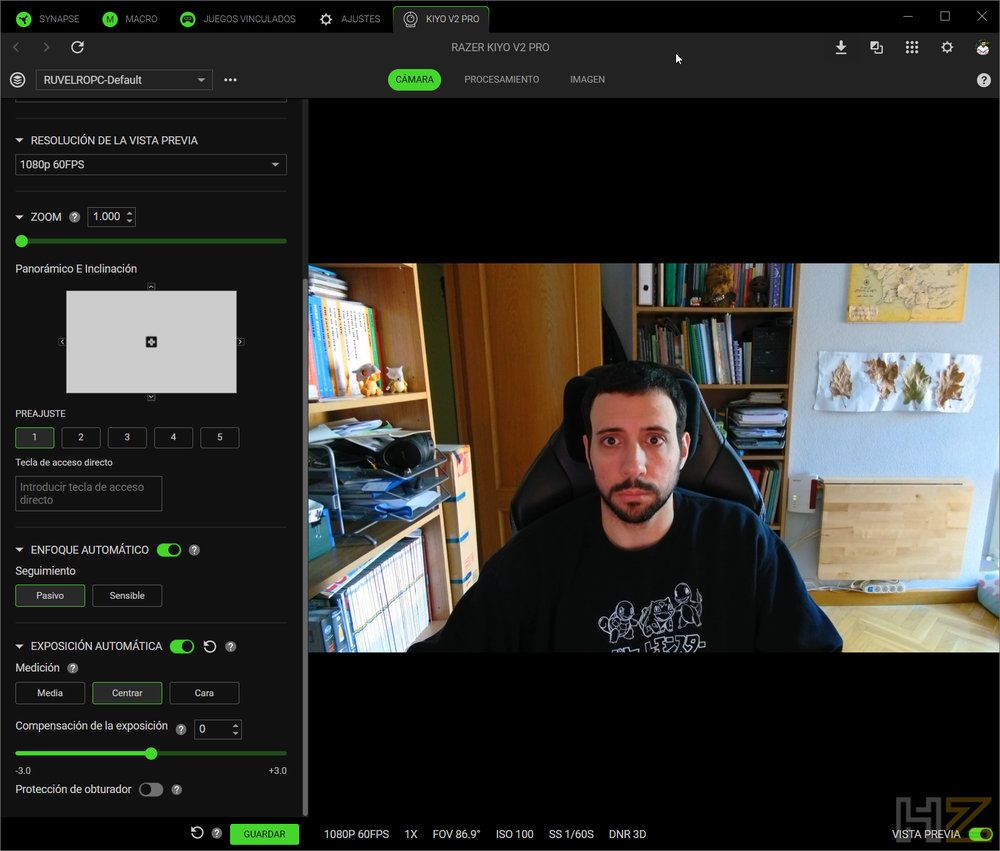
Task: Select the CÁMARA tab
Action: 415,80
